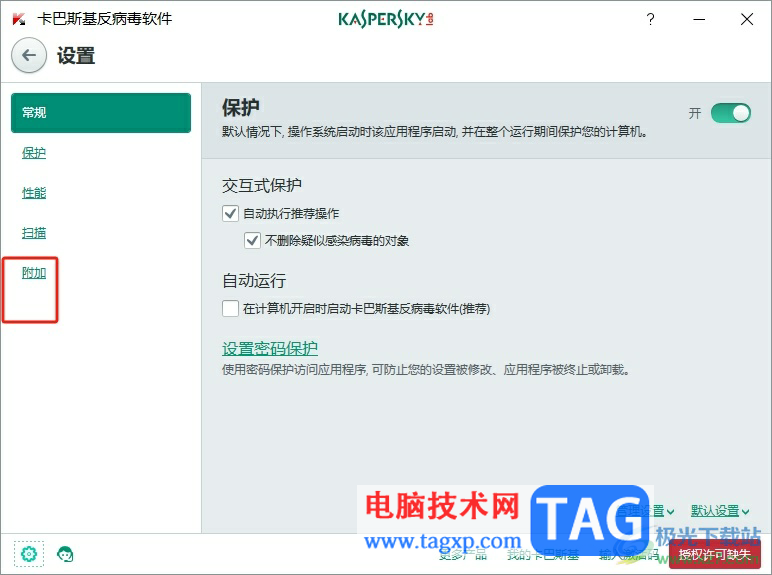Viewport: 772px width, 575px height.
Task: Uncheck 不删除疑似感染病毒的对象 checkbox
Action: pyautogui.click(x=252, y=241)
